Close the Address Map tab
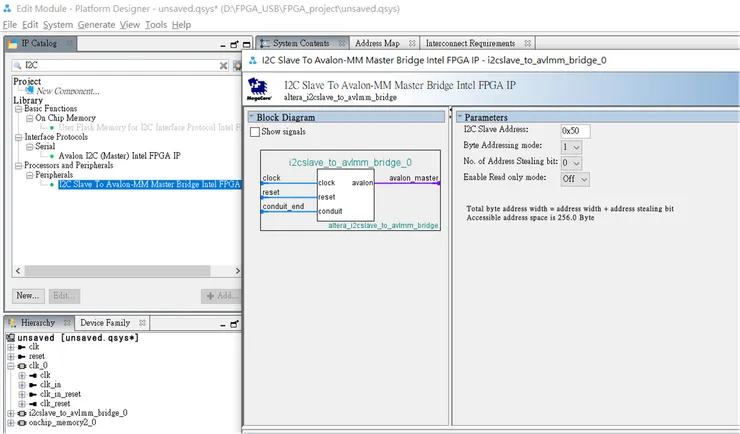This screenshot has width=740, height=434. pos(412,43)
